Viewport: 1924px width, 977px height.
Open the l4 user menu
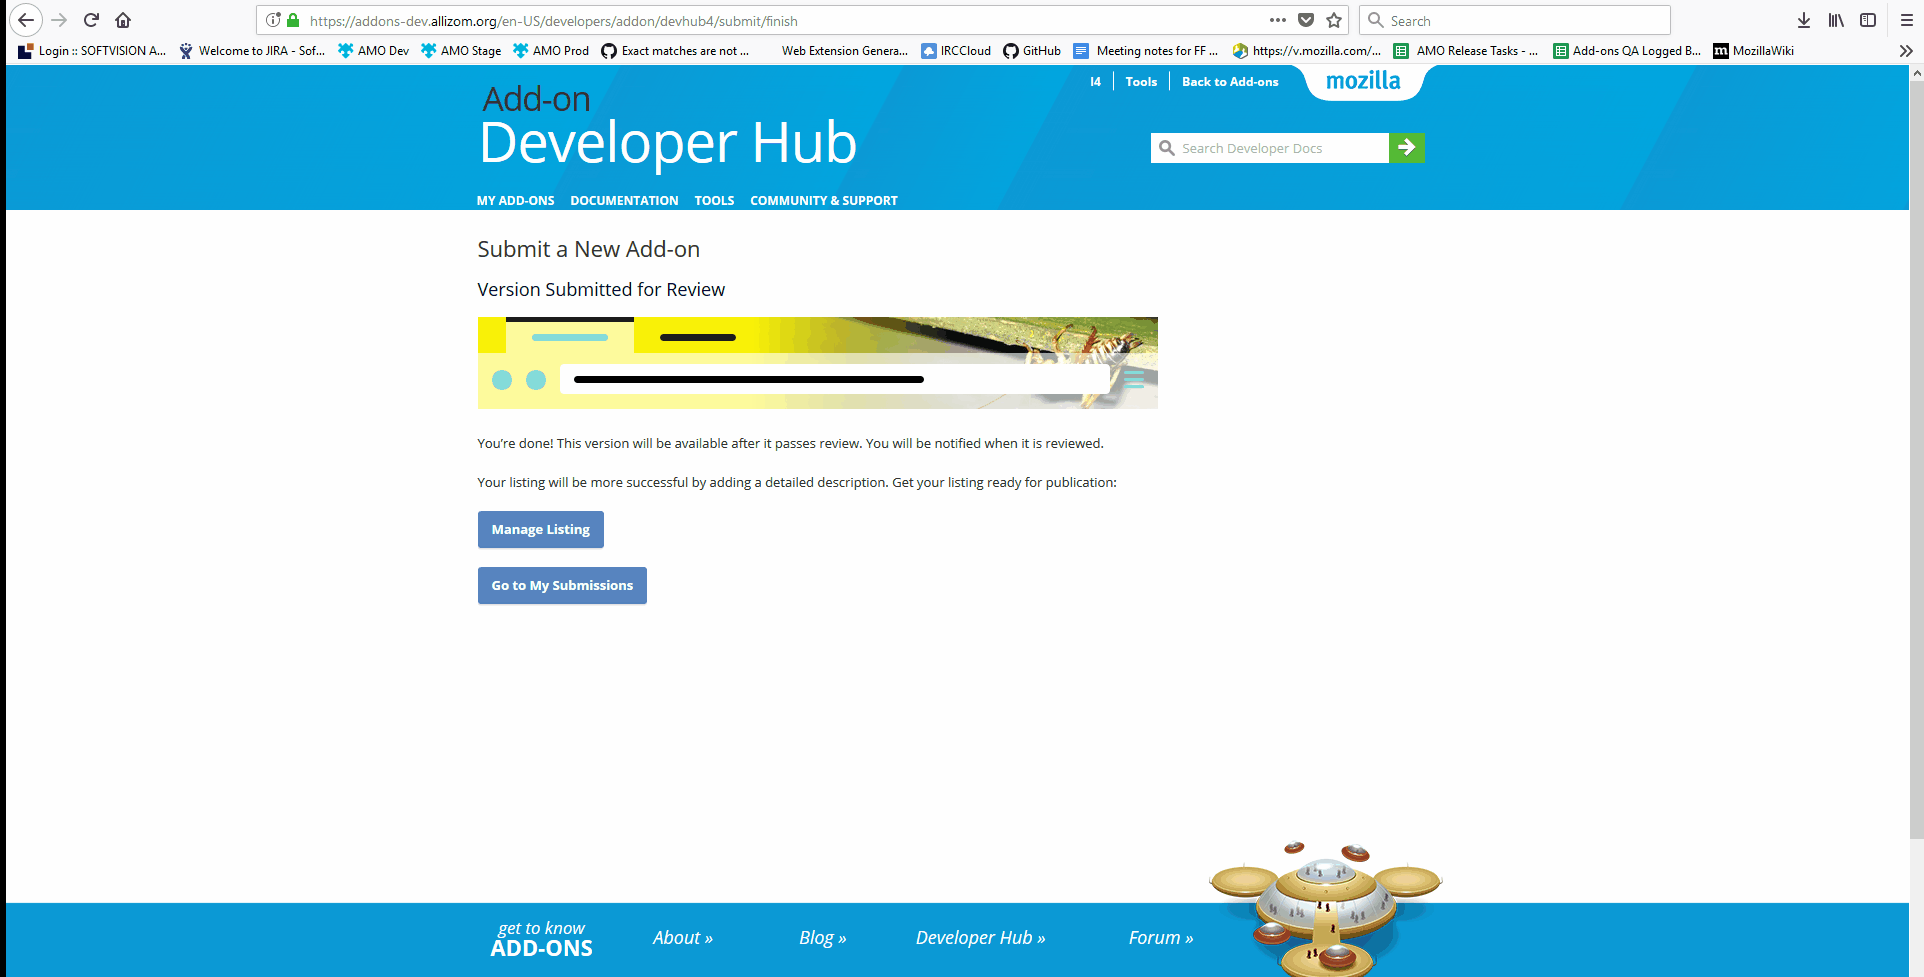pos(1095,82)
